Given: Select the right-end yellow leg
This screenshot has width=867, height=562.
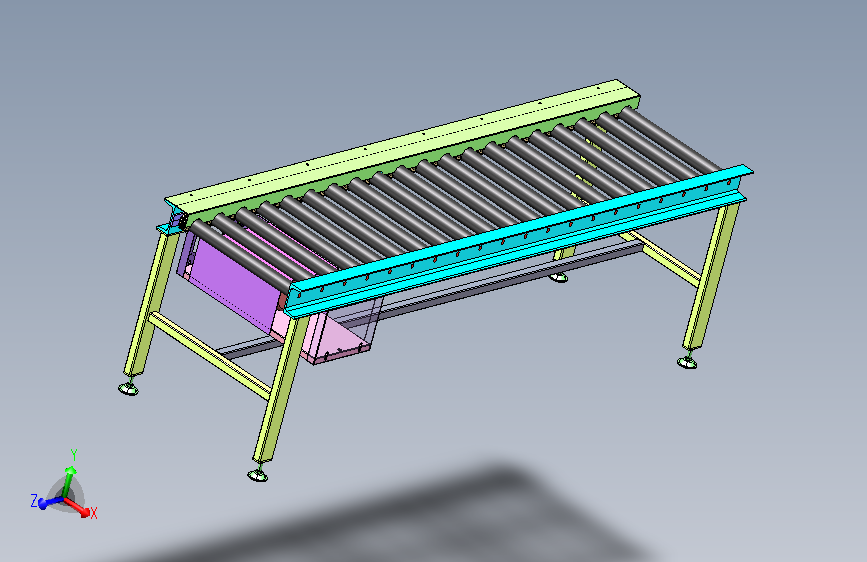Looking at the screenshot, I should pos(712,277).
